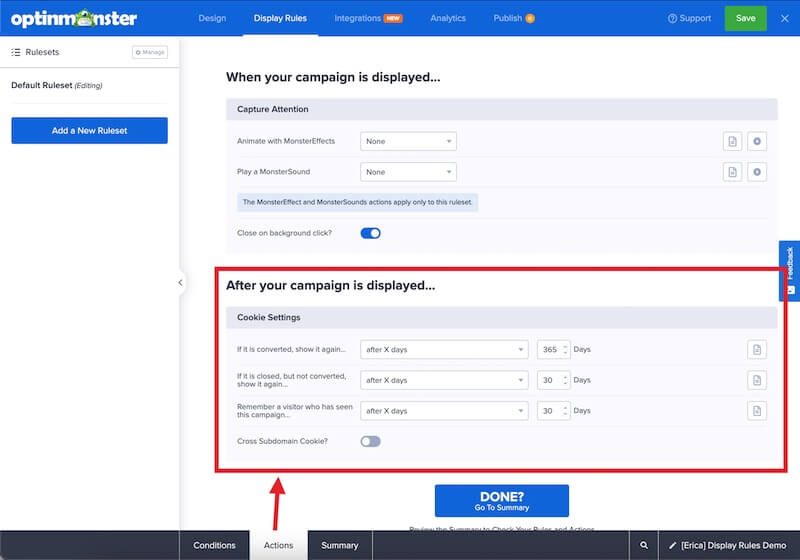Enable the Cross Subdomain Cookie toggle

[370, 441]
